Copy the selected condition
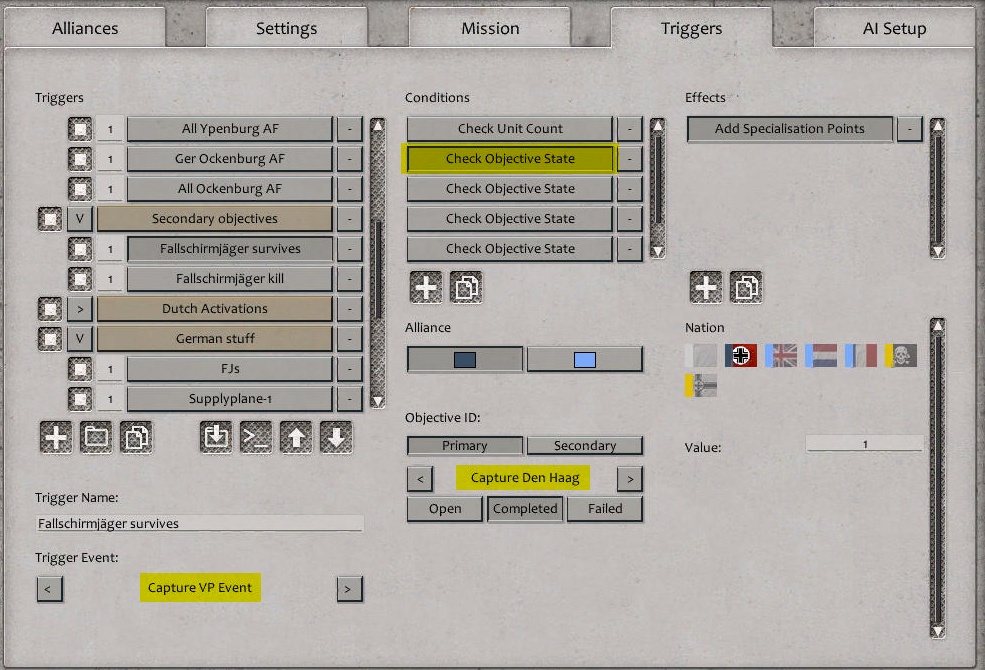Viewport: 985px width, 670px height. click(466, 288)
